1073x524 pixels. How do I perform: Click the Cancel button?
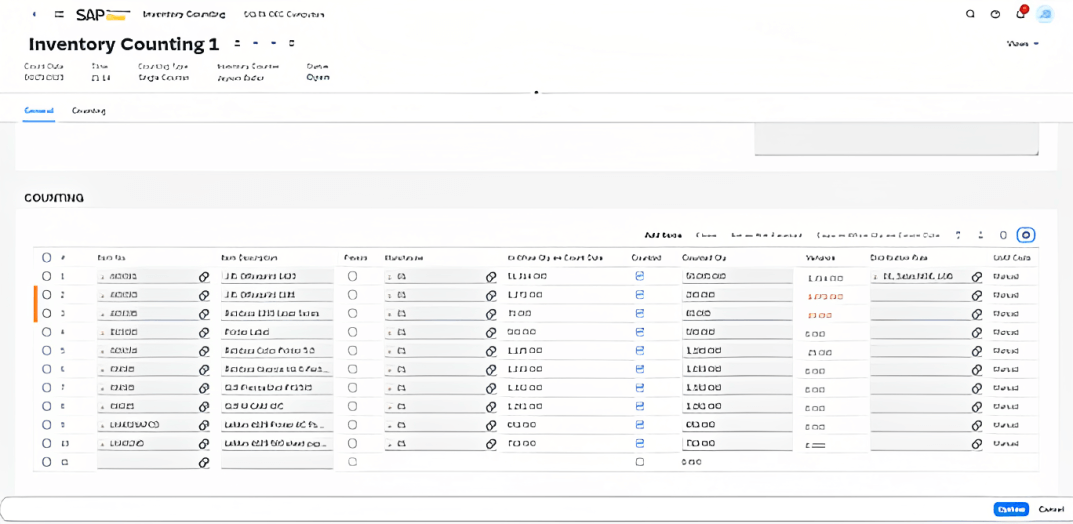coord(1051,510)
